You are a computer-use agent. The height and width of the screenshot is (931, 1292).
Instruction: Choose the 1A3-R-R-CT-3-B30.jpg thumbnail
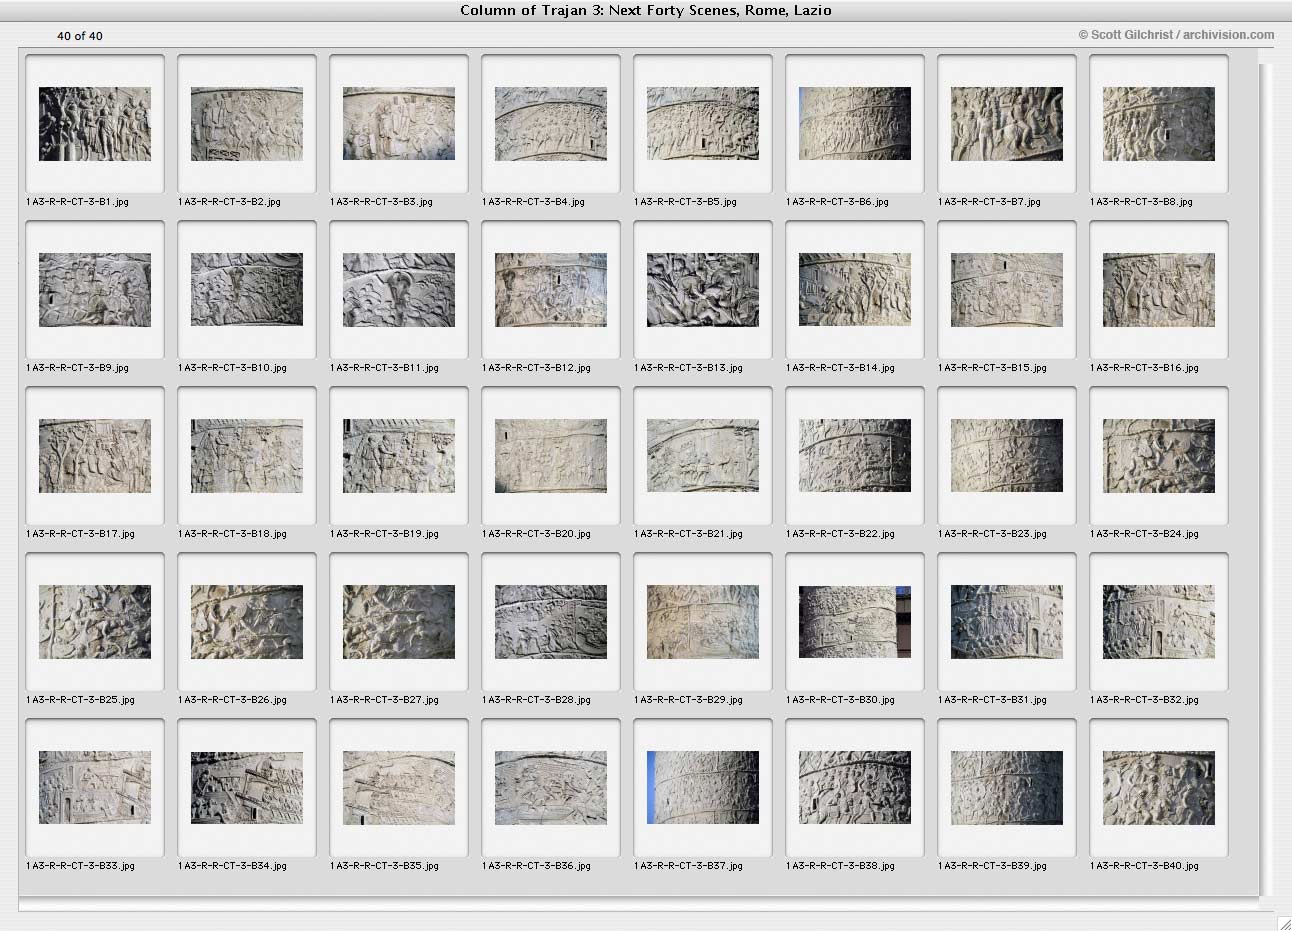pyautogui.click(x=855, y=622)
